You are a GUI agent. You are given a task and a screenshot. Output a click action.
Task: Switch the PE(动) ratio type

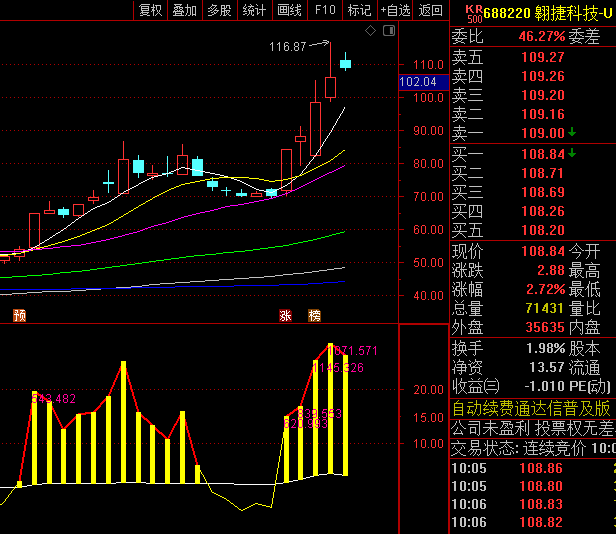591,386
